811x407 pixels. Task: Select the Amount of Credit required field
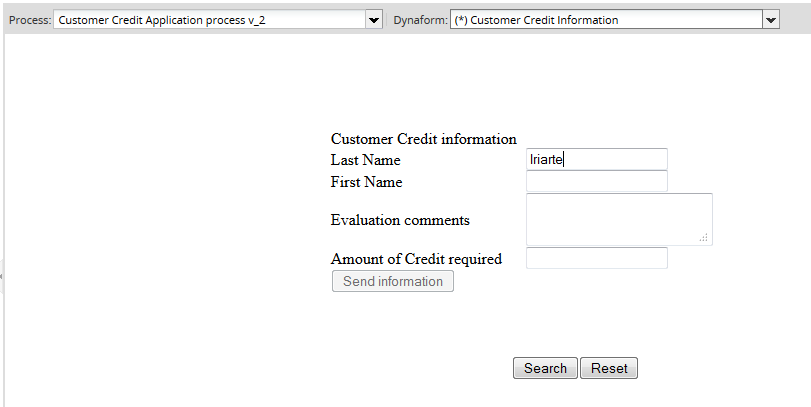[596, 259]
